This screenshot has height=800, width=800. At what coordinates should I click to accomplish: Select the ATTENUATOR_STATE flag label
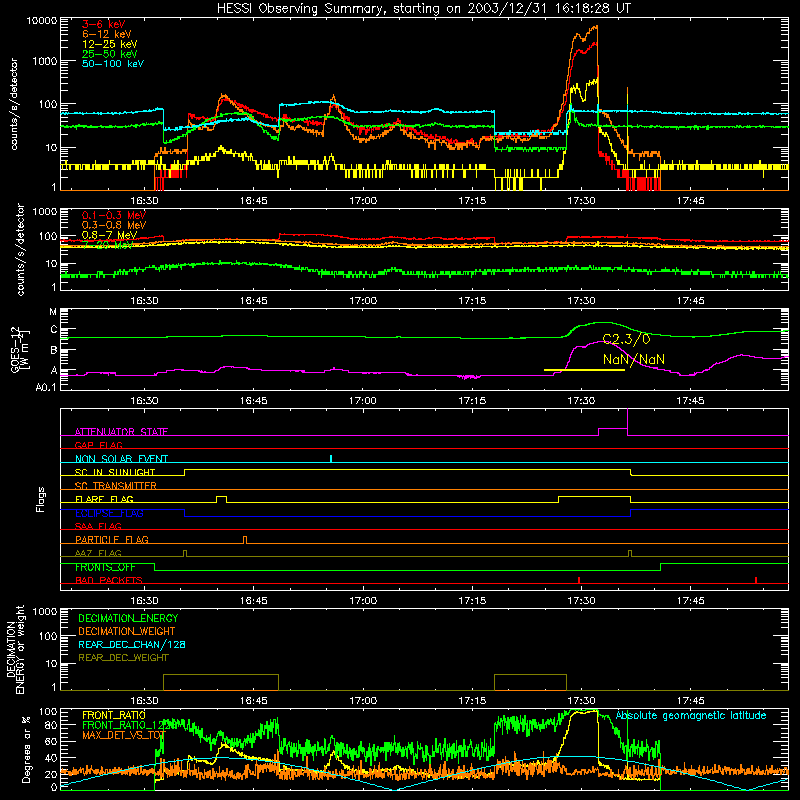[x=121, y=432]
